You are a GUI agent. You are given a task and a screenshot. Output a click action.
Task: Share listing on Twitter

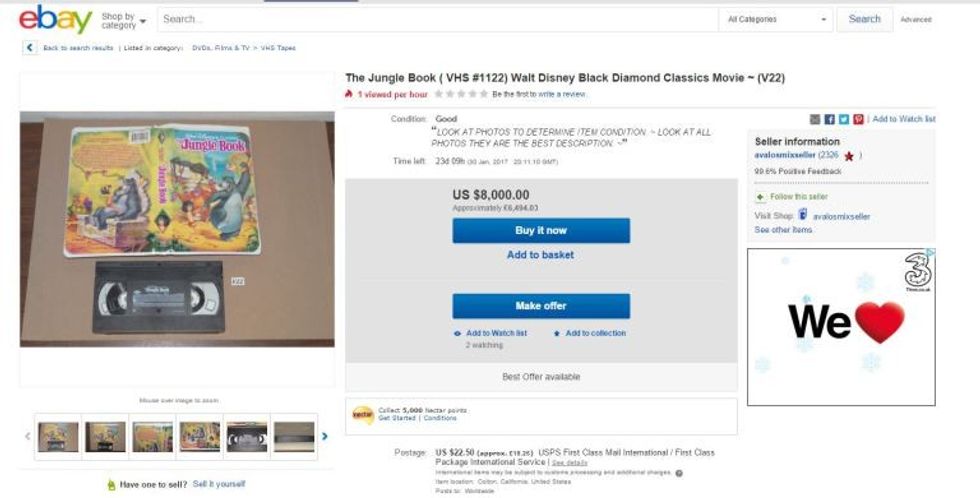pos(843,119)
